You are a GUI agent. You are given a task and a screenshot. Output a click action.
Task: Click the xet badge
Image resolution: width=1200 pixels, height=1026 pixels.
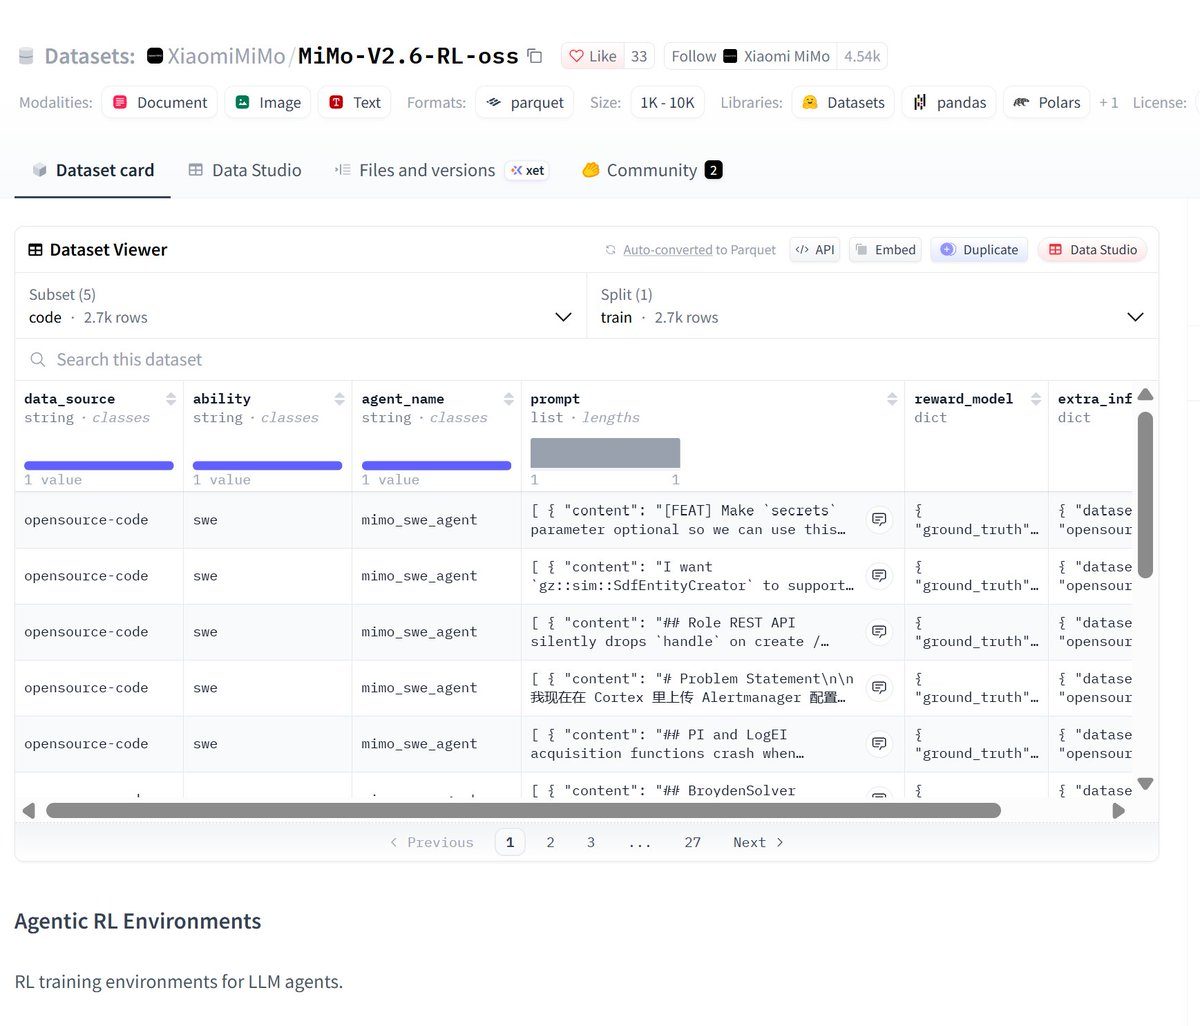(527, 170)
